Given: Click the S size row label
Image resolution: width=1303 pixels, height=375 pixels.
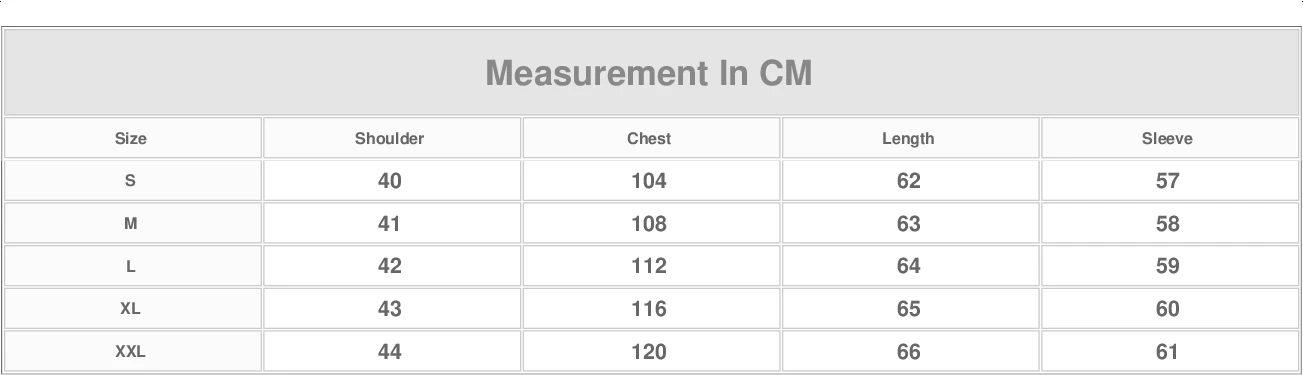Looking at the screenshot, I should pos(131,181).
